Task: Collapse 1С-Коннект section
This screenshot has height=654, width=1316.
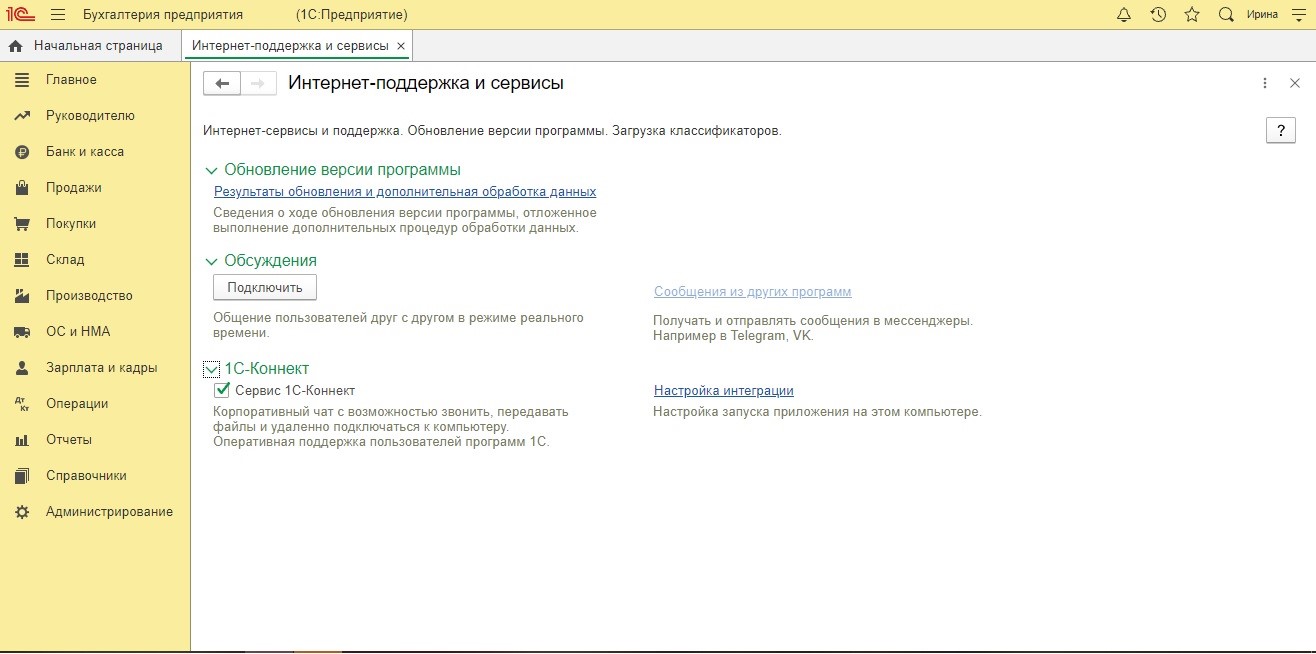Action: tap(211, 369)
